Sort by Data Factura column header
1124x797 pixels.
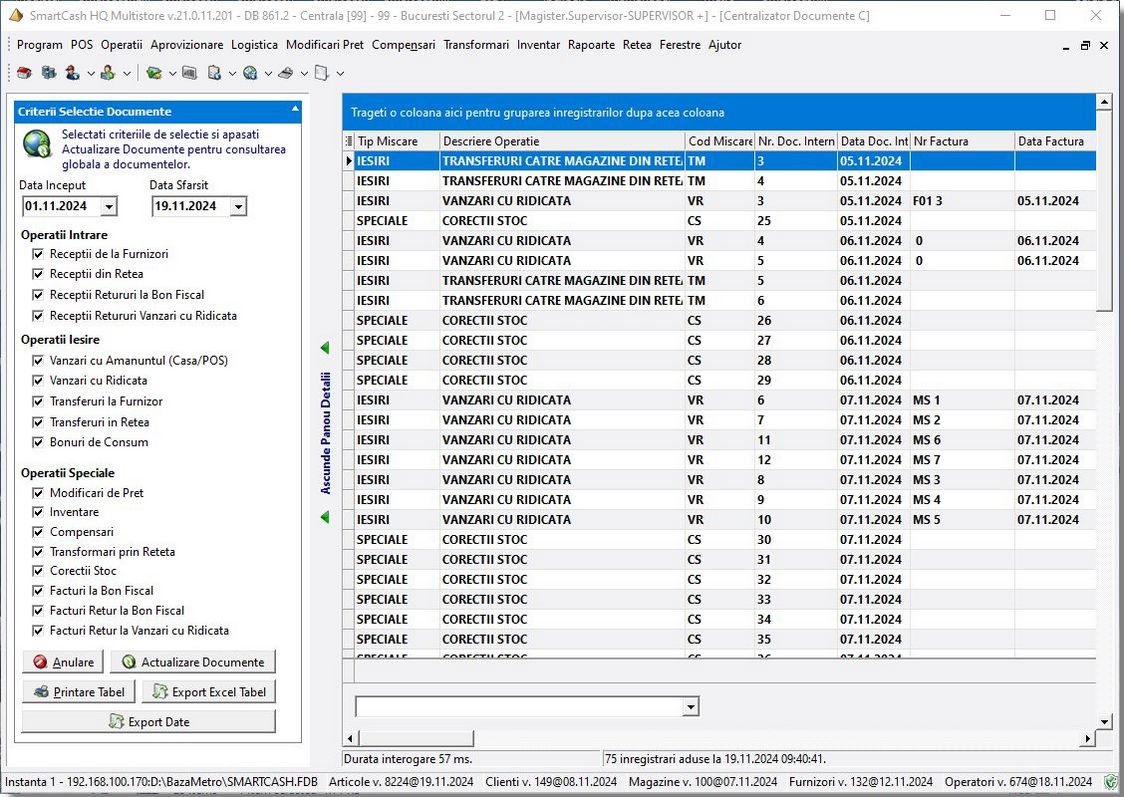click(1054, 141)
